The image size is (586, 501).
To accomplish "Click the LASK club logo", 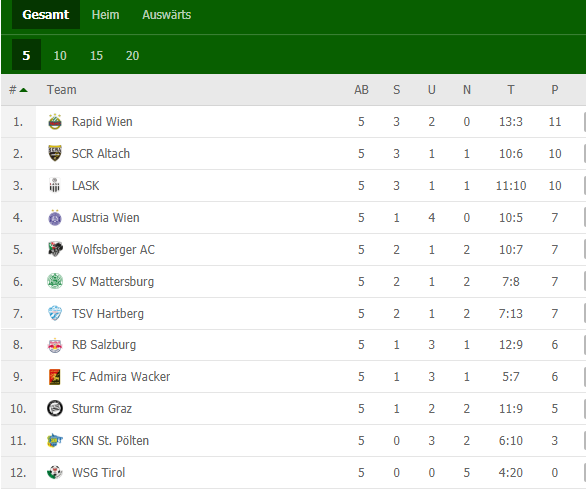I will tap(55, 185).
